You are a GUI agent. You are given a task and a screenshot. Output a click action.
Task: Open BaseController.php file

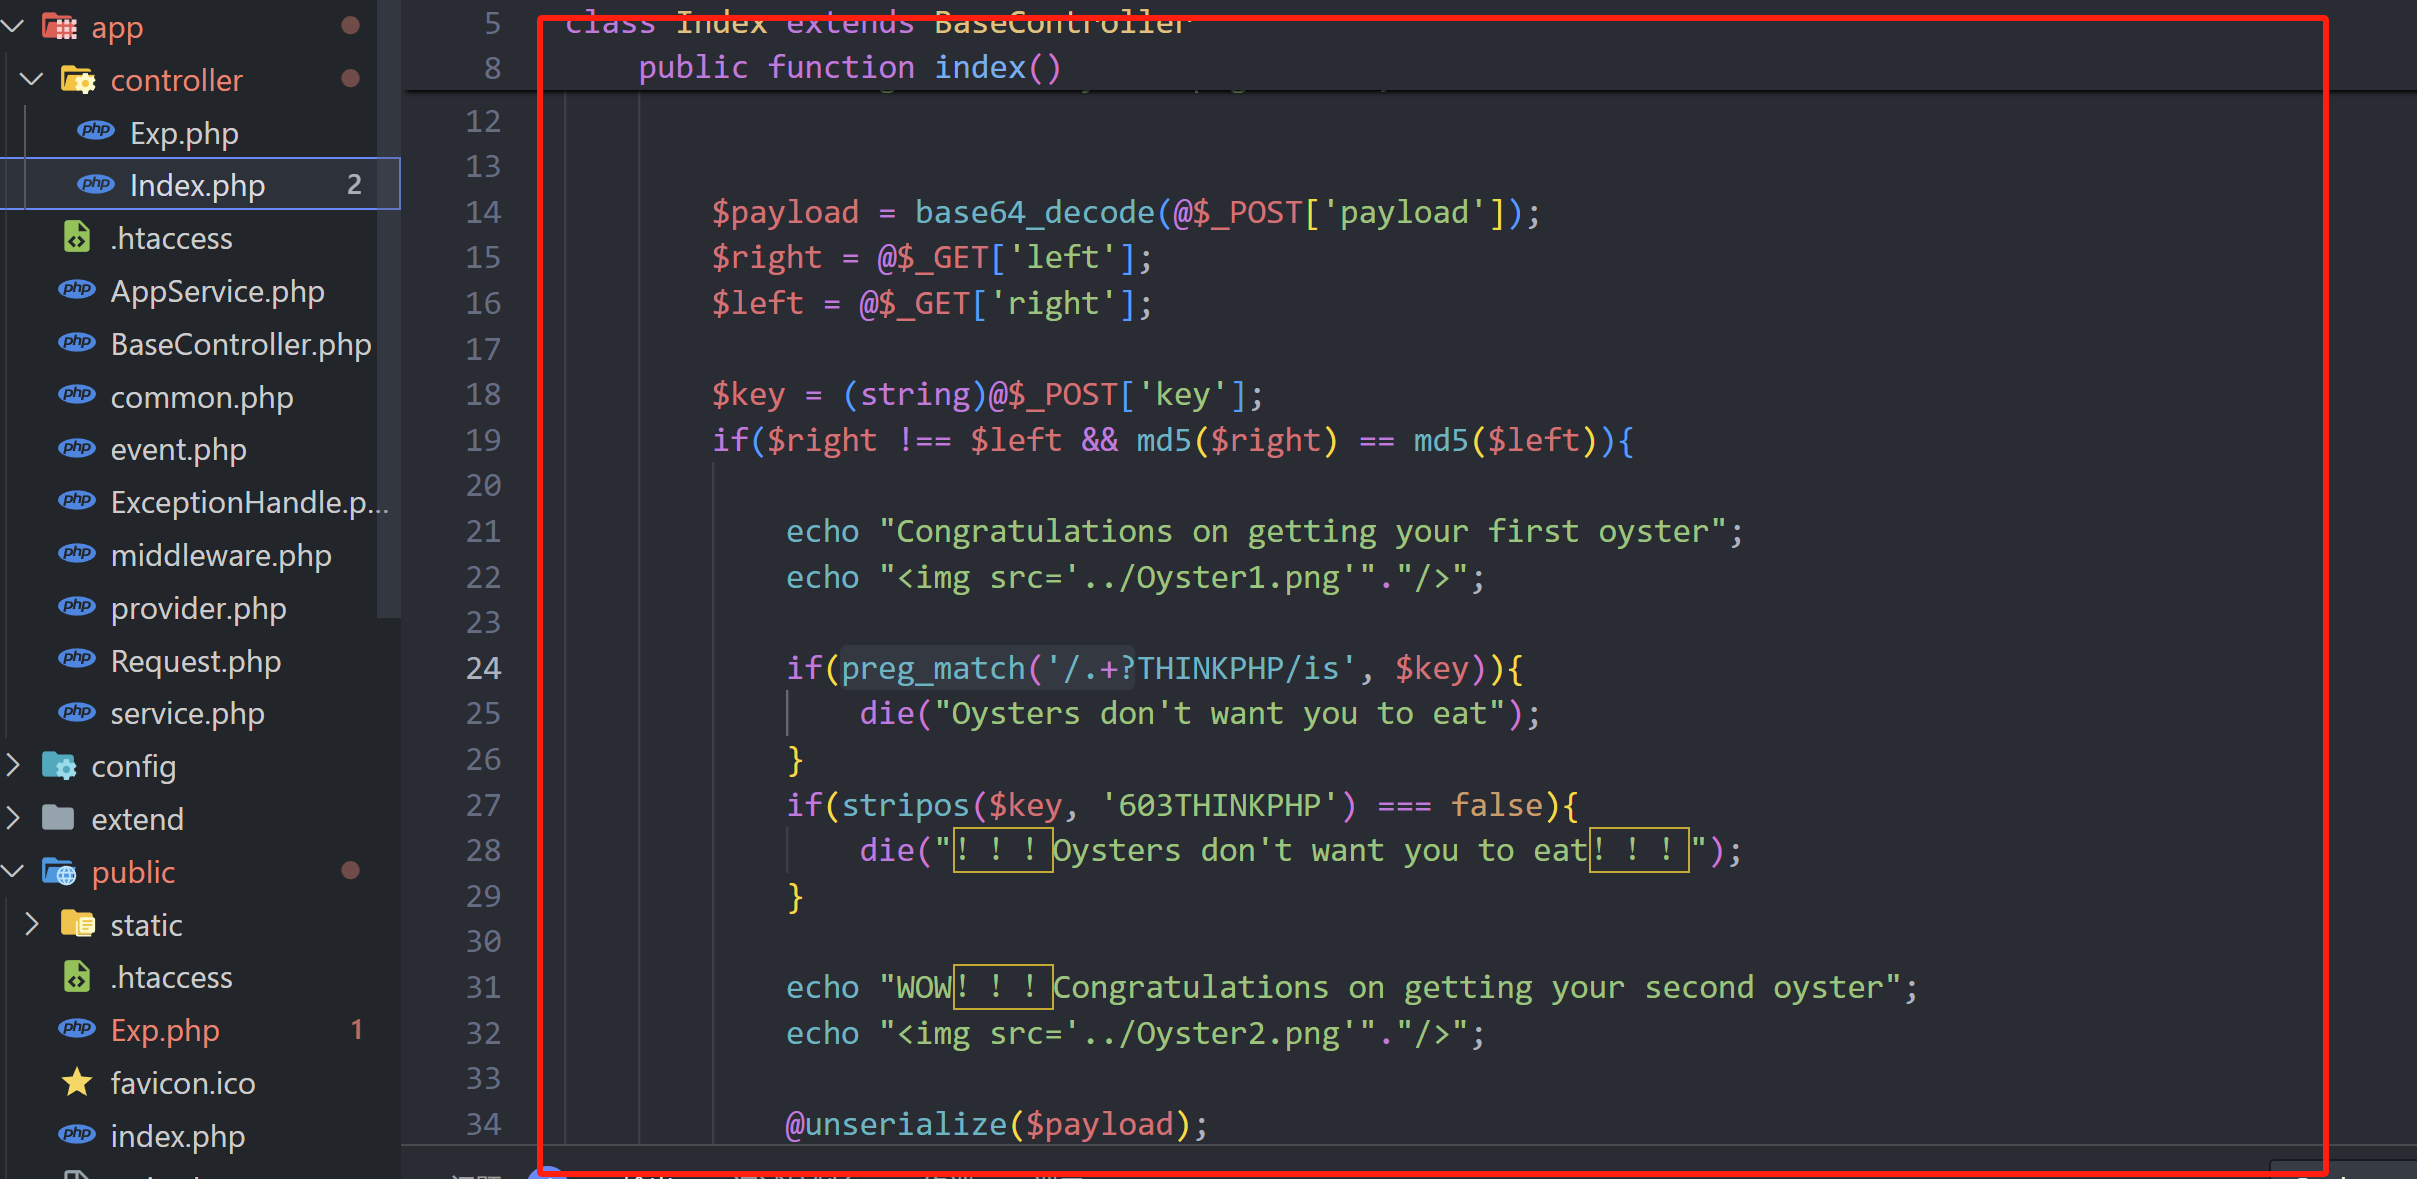(241, 344)
